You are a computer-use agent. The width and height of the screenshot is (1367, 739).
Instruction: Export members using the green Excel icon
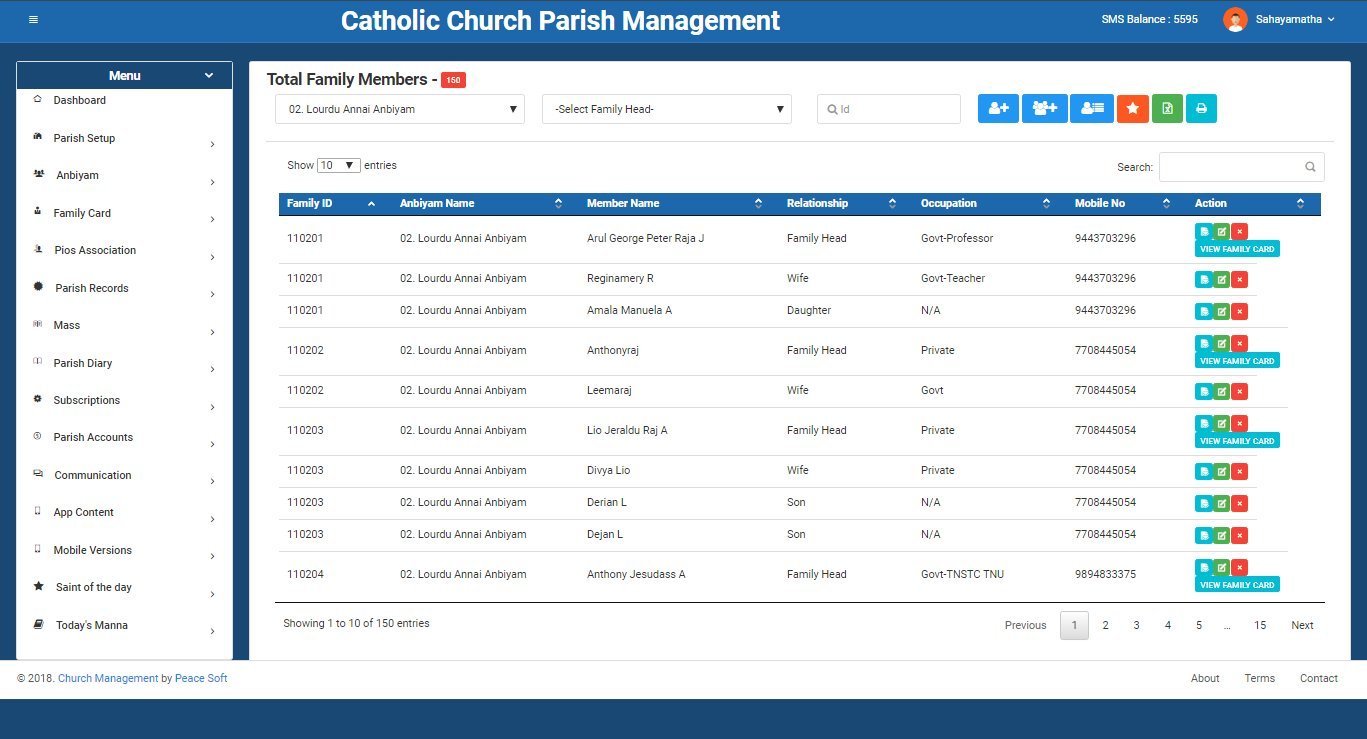1167,109
